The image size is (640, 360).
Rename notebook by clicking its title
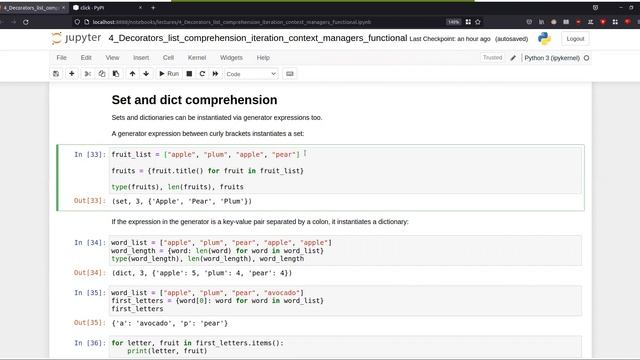258,38
